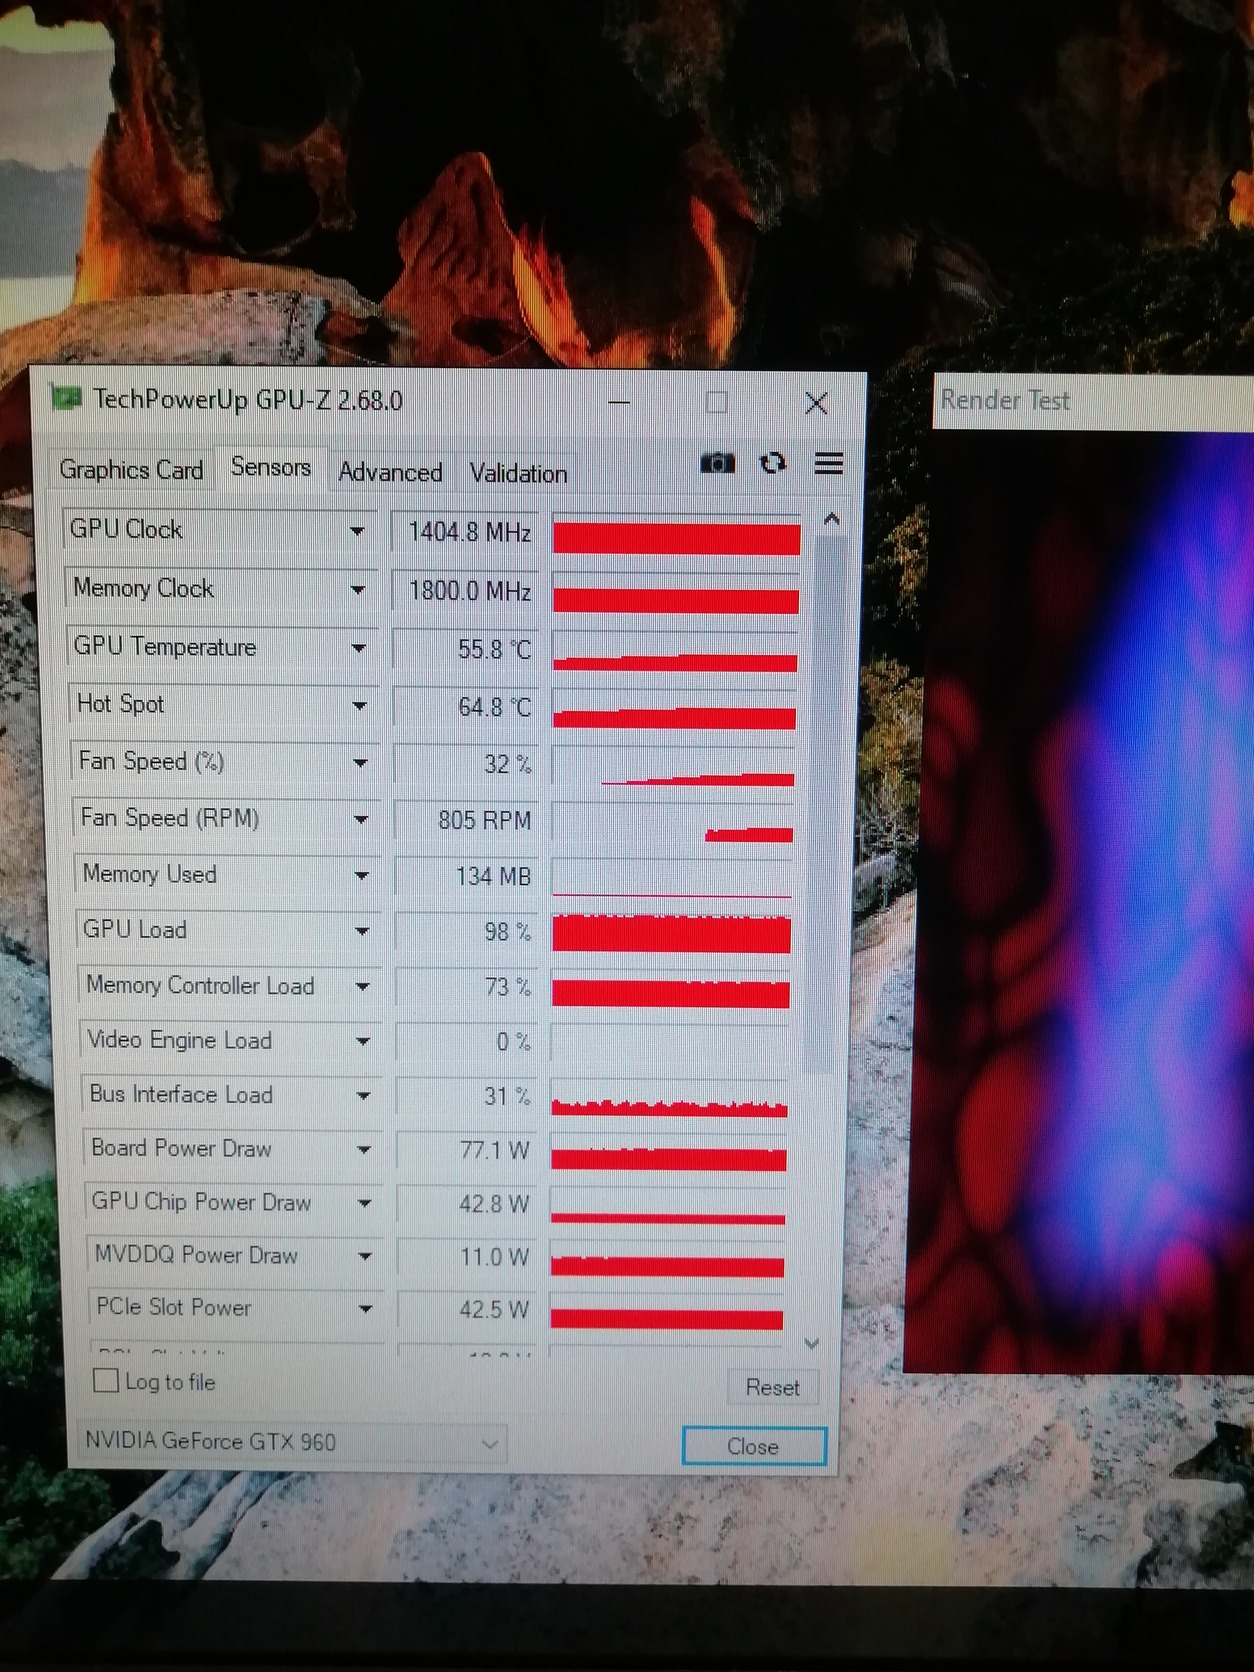The image size is (1254, 1672).
Task: Open the GPU Load dropdown arrow
Action: [x=362, y=931]
